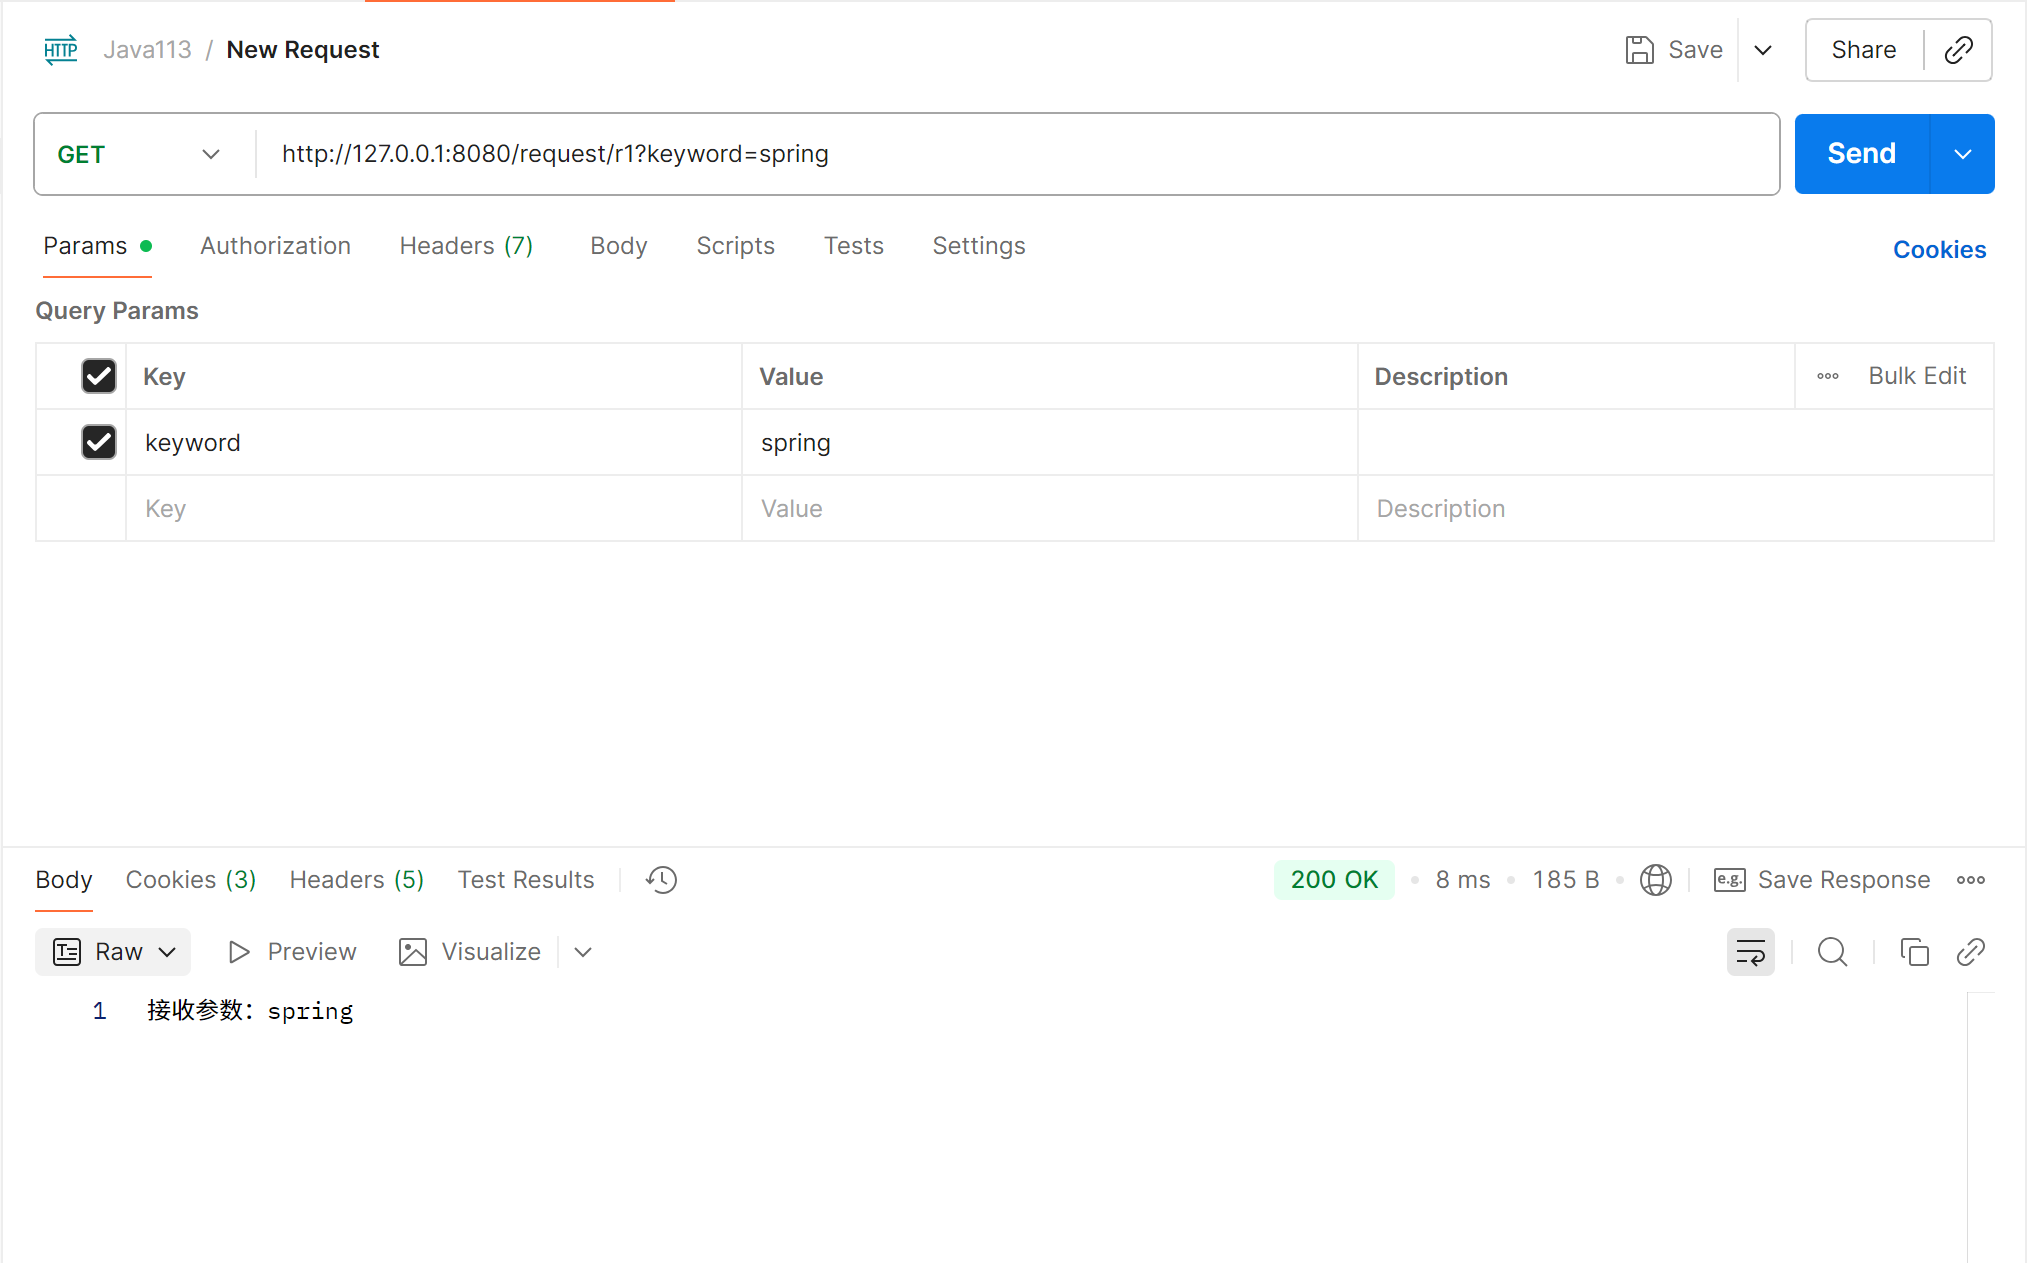Click the three-dot options icon beside Bulk Edit

pos(1828,376)
